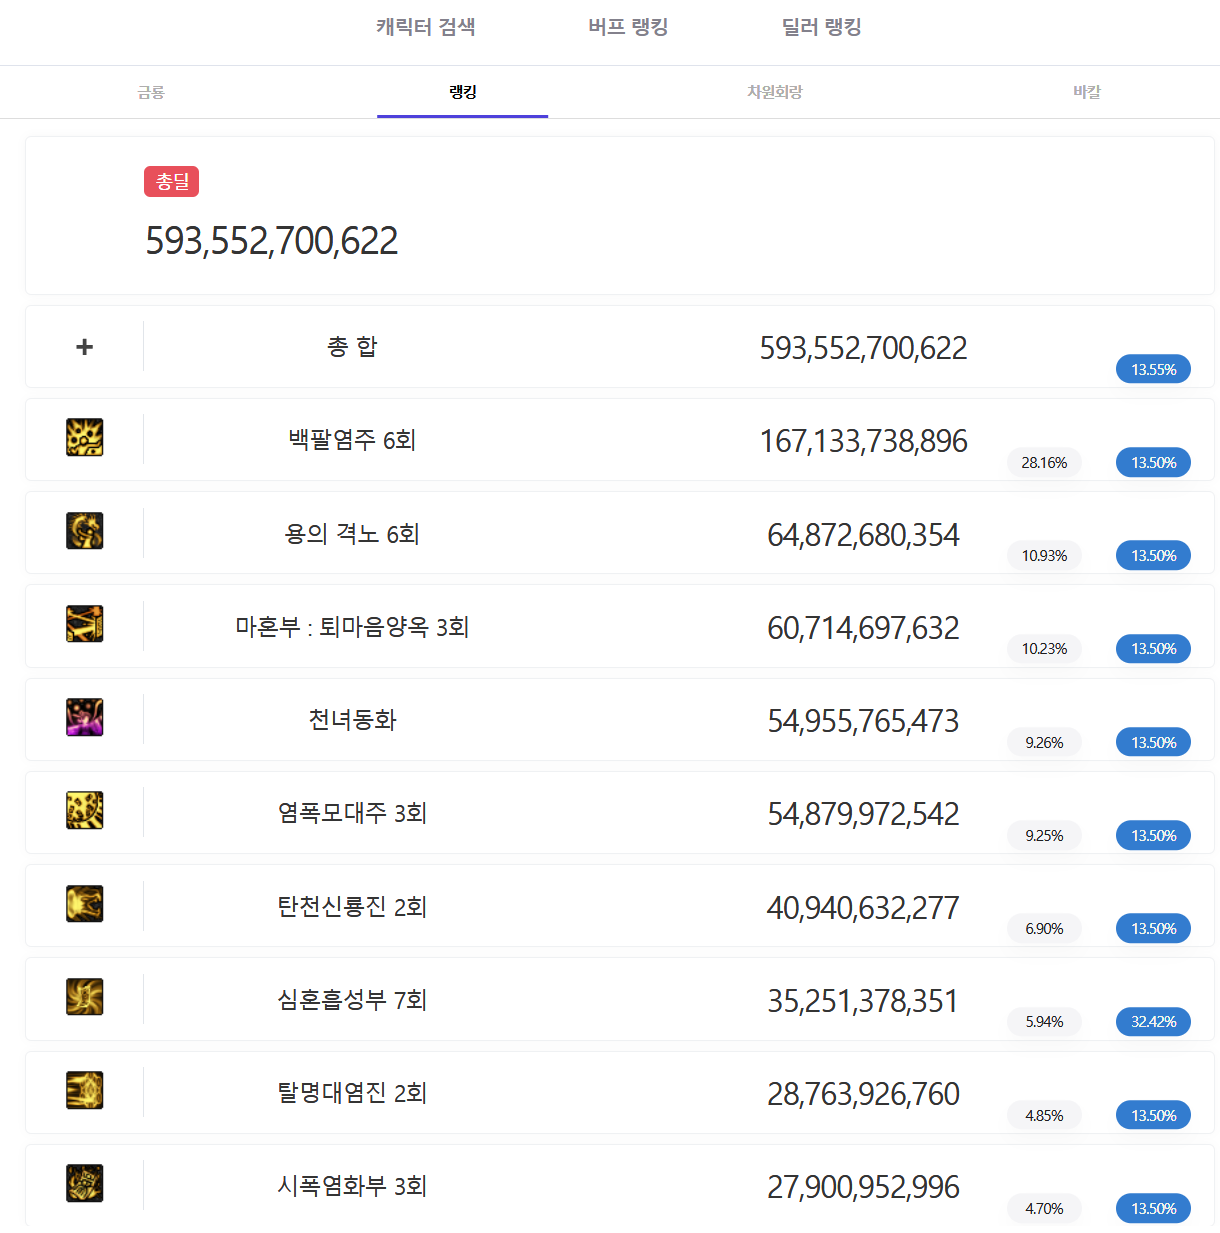Click the 32.42% badge on 심혼흡성부 row

click(x=1153, y=1021)
